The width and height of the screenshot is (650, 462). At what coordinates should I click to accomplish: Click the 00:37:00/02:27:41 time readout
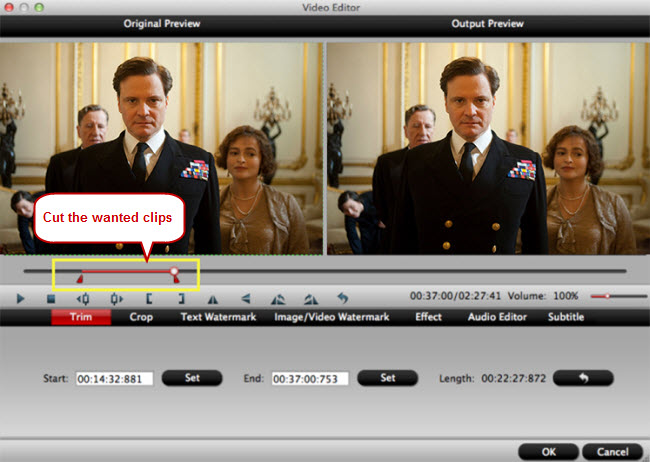point(455,296)
